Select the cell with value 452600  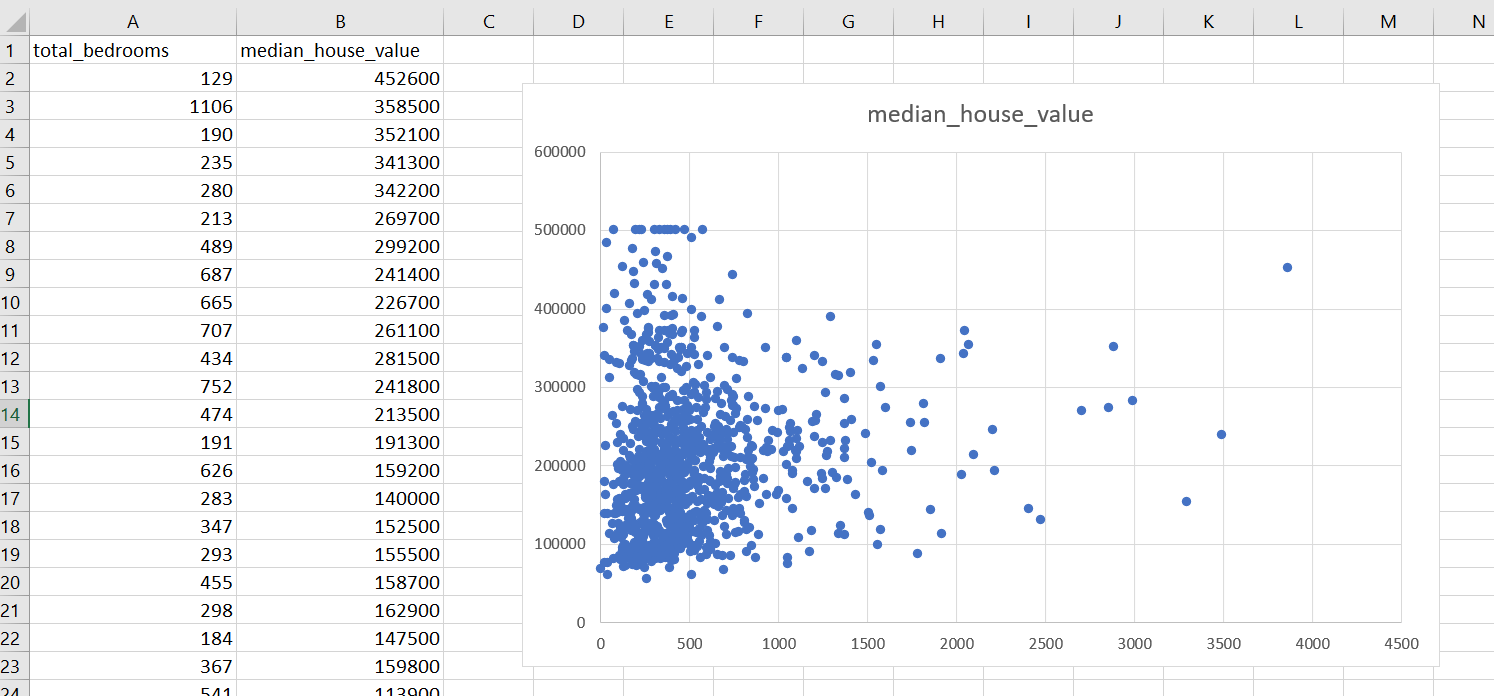click(x=410, y=78)
